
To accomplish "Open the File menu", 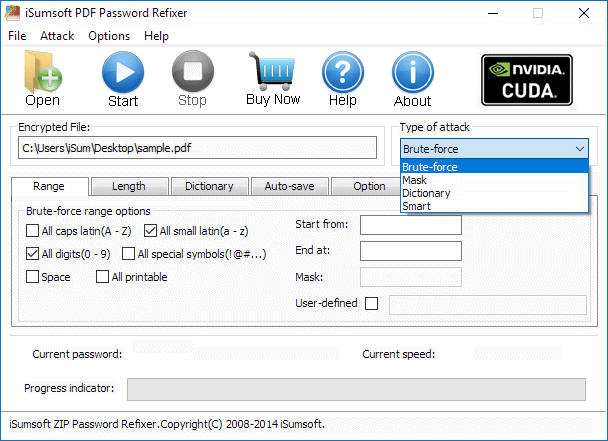I will (x=17, y=36).
